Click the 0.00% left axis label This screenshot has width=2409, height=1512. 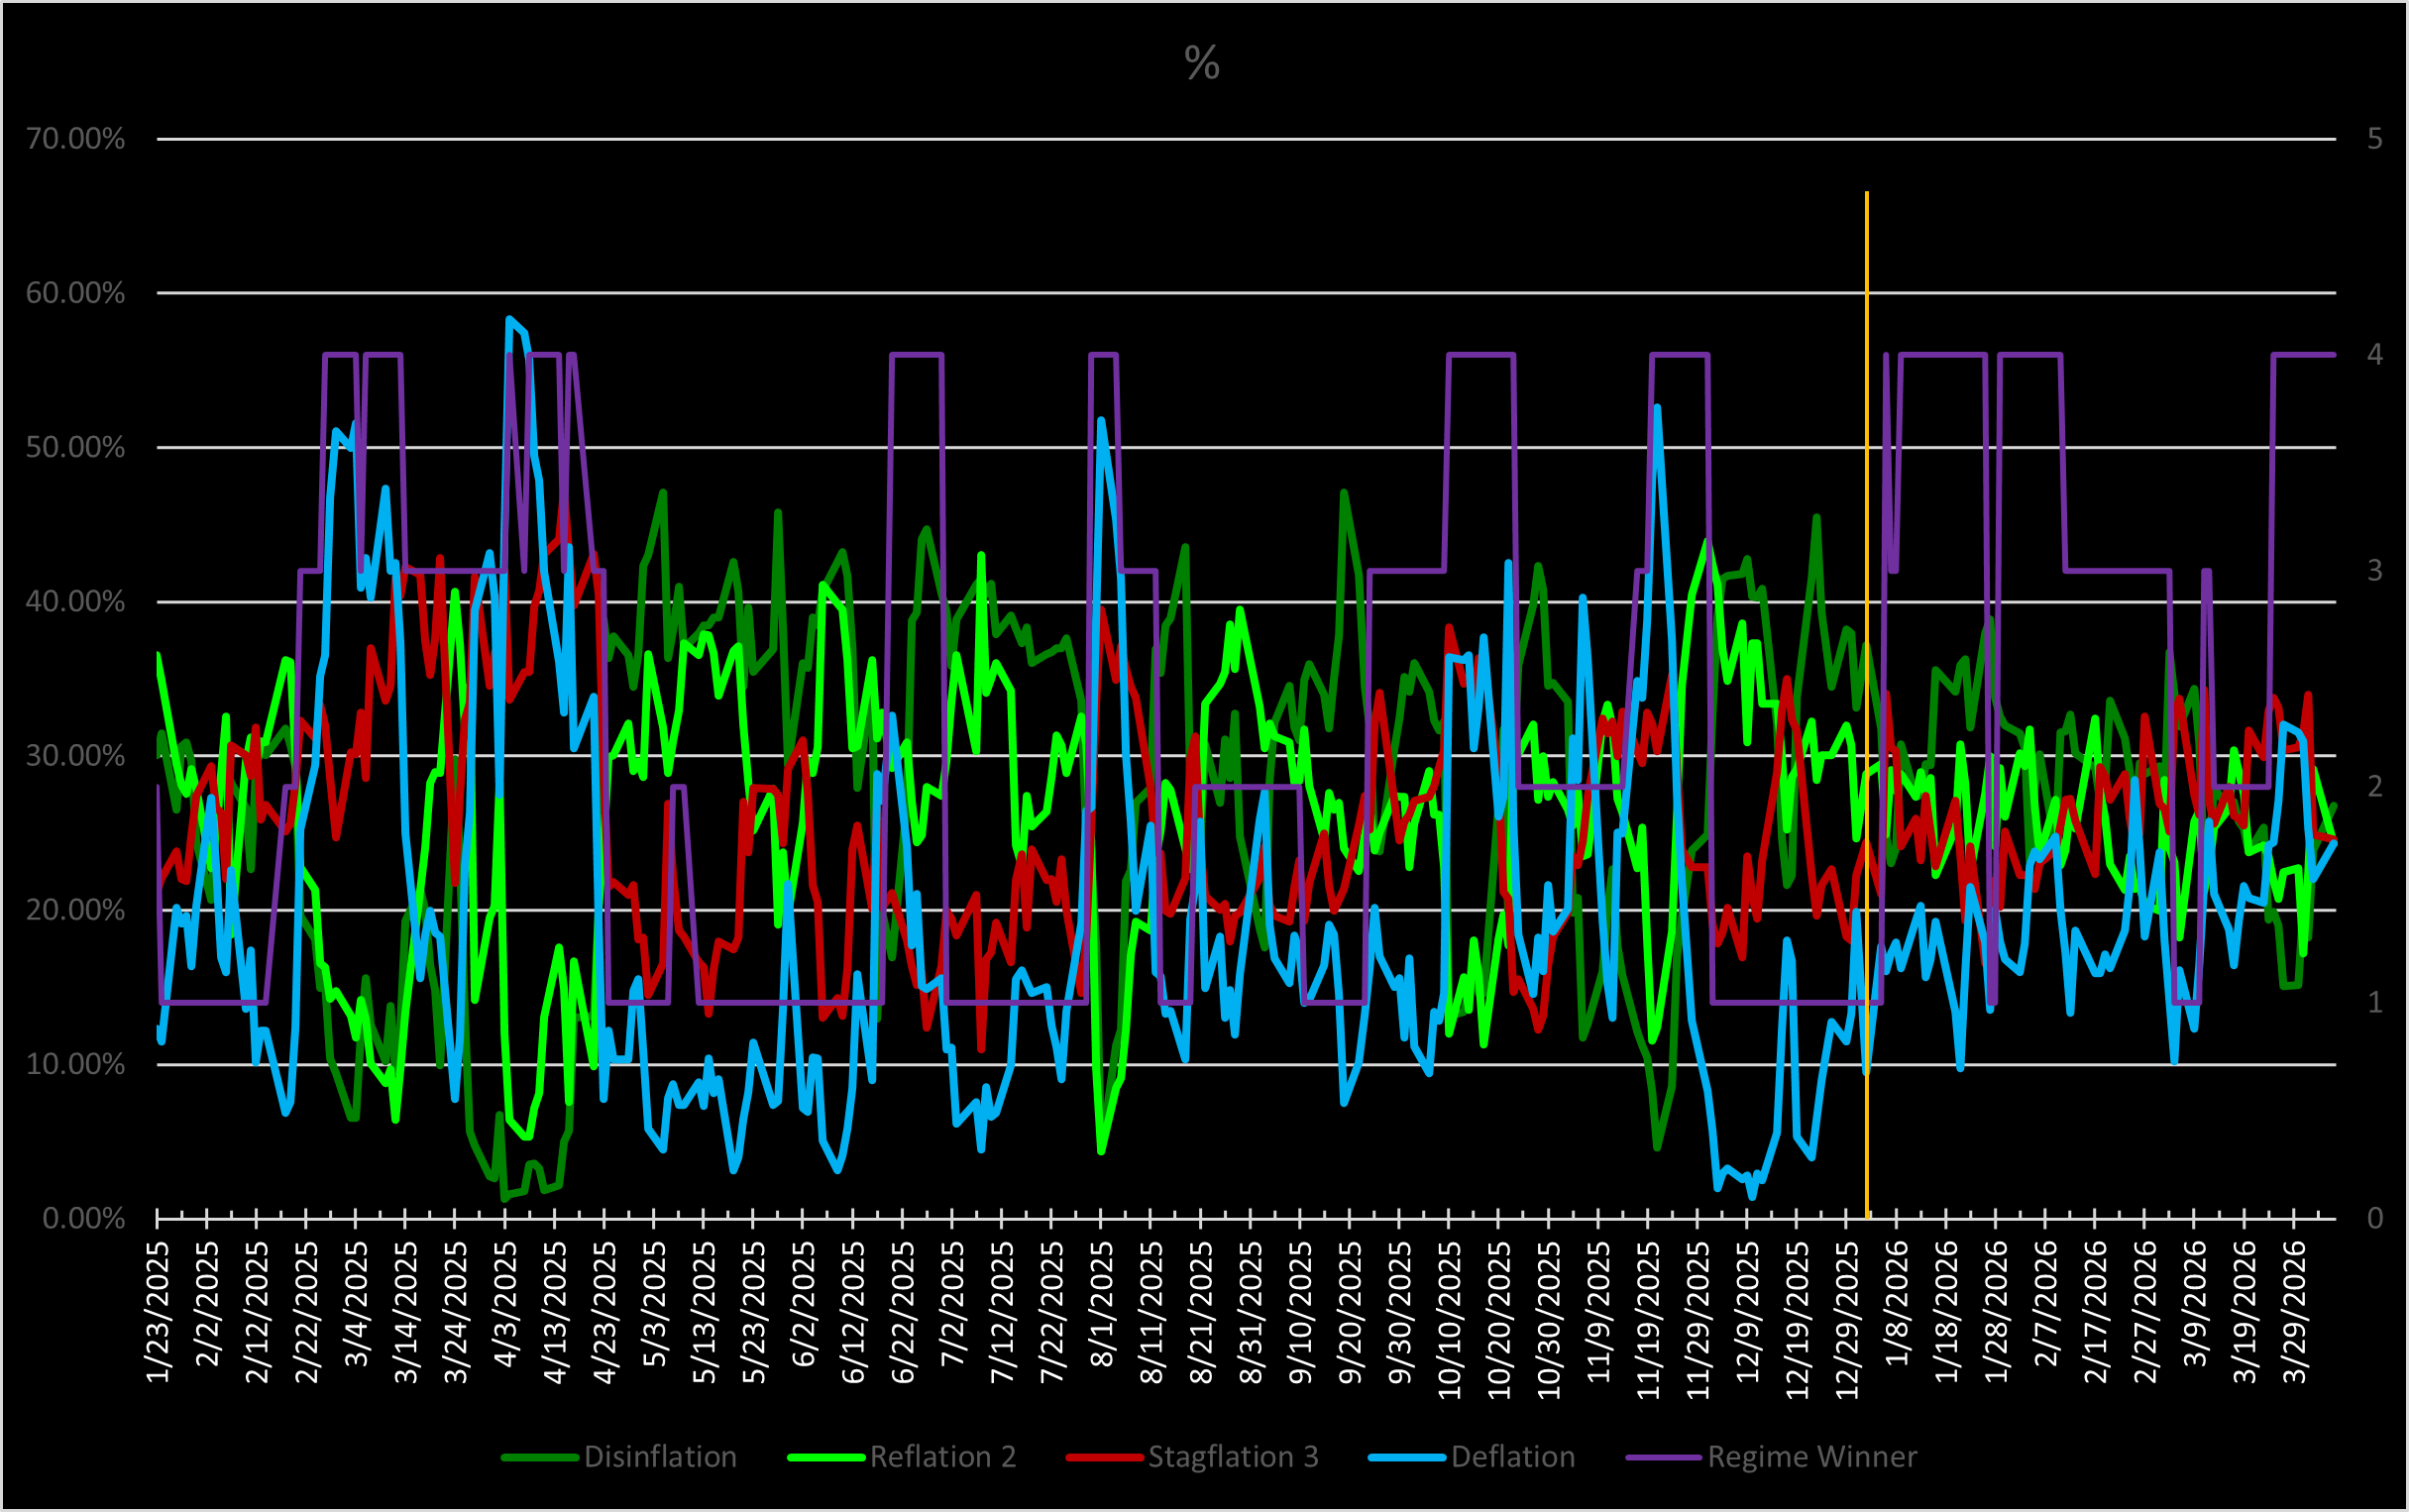83,1218
